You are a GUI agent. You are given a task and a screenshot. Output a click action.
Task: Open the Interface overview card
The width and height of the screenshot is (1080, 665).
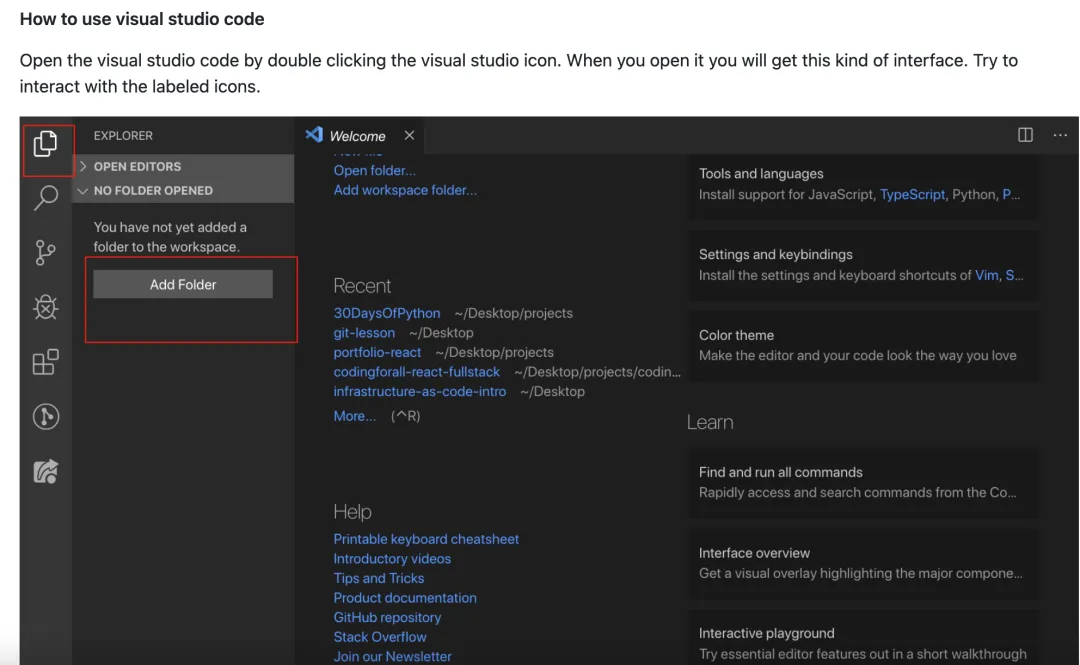pyautogui.click(x=864, y=563)
